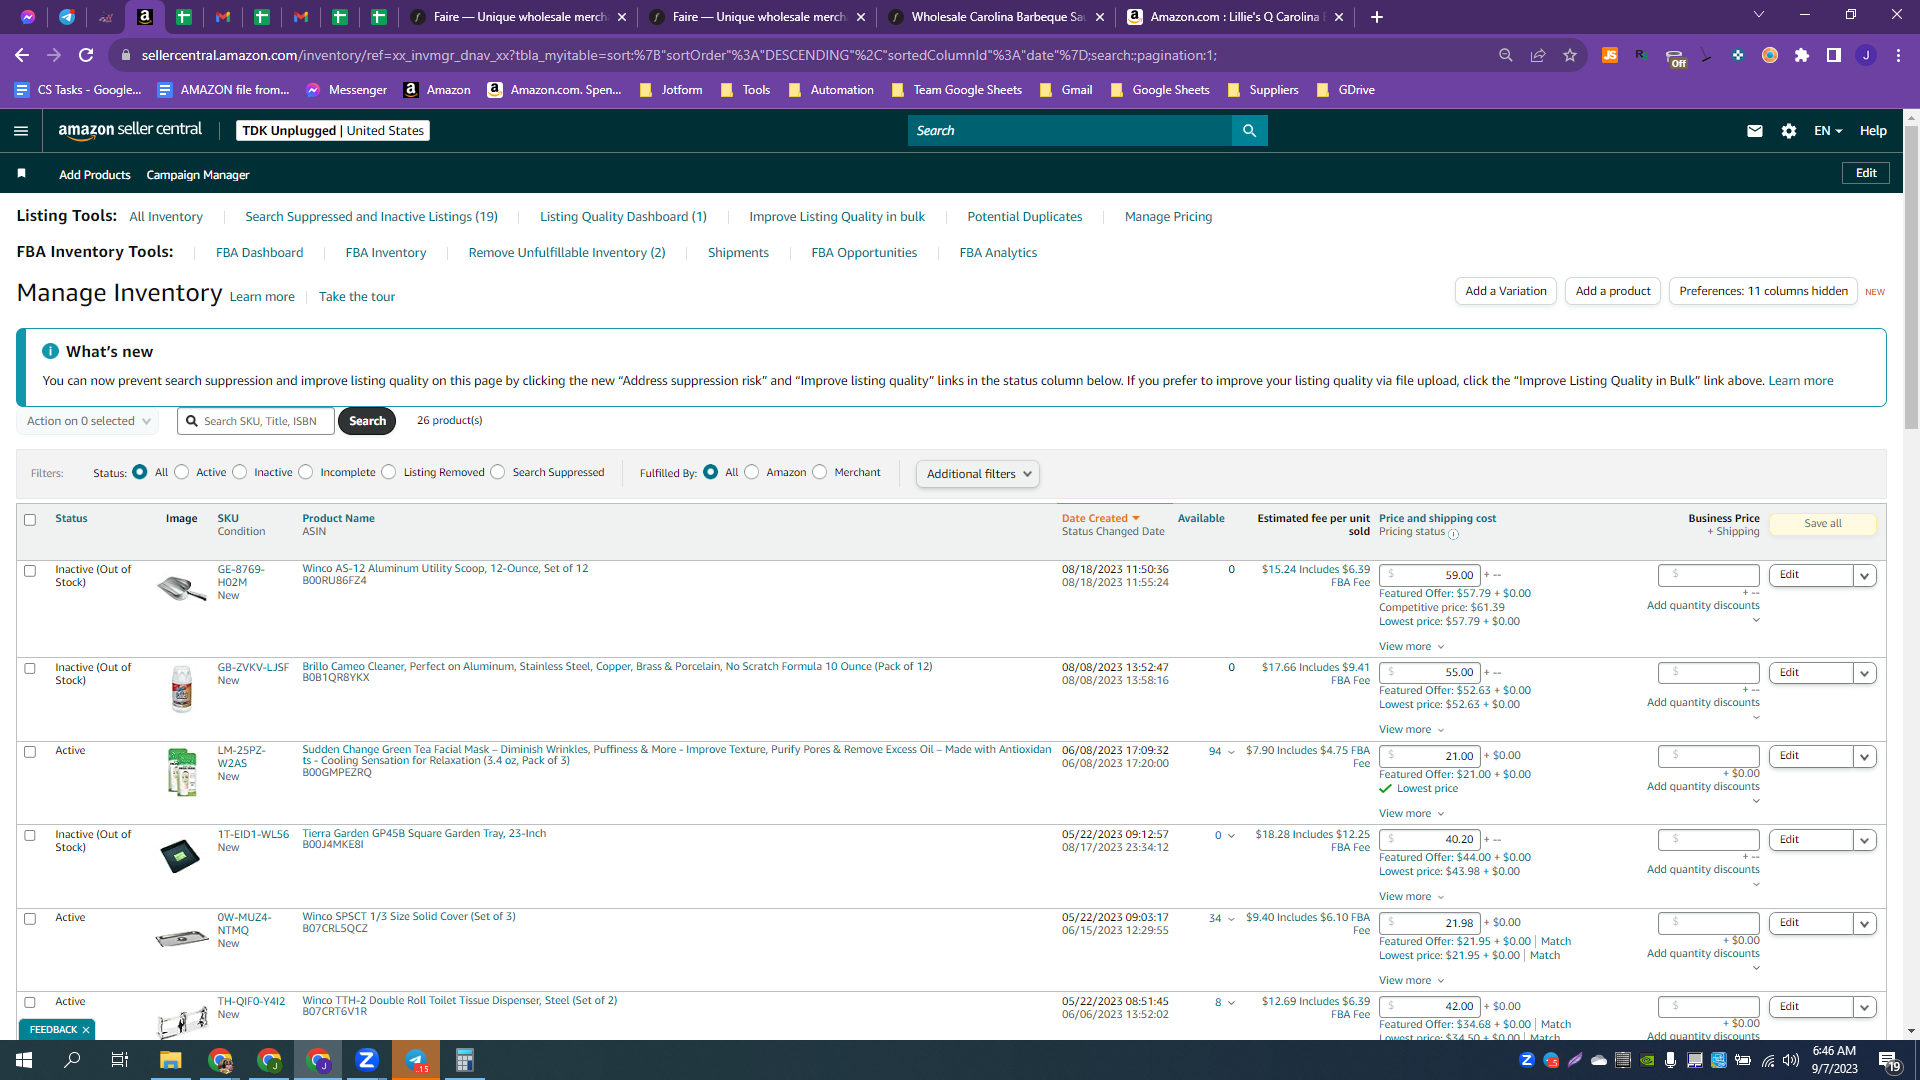Open the messages envelope icon

[x=1755, y=131]
